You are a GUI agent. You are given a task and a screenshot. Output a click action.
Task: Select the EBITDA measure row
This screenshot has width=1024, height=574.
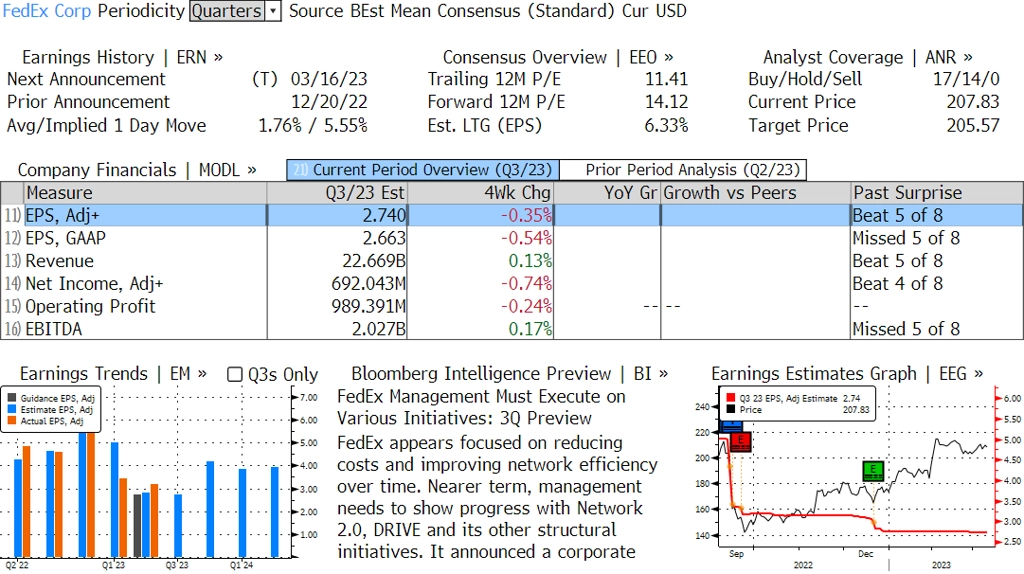tap(512, 329)
